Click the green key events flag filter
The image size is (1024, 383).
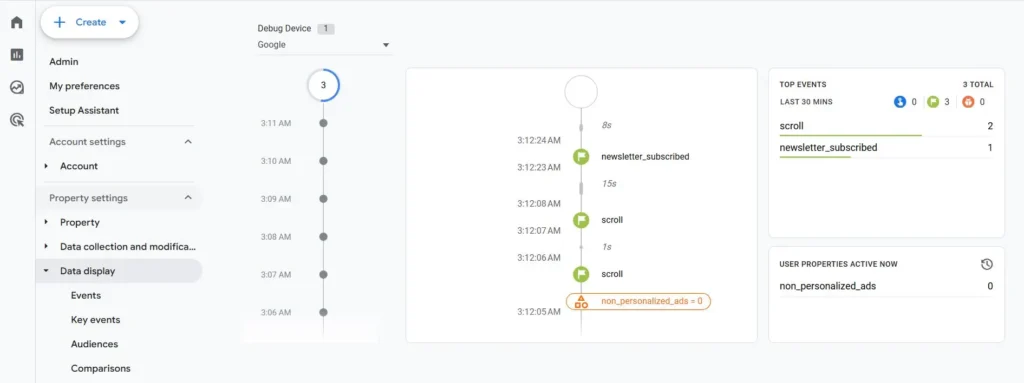933,102
